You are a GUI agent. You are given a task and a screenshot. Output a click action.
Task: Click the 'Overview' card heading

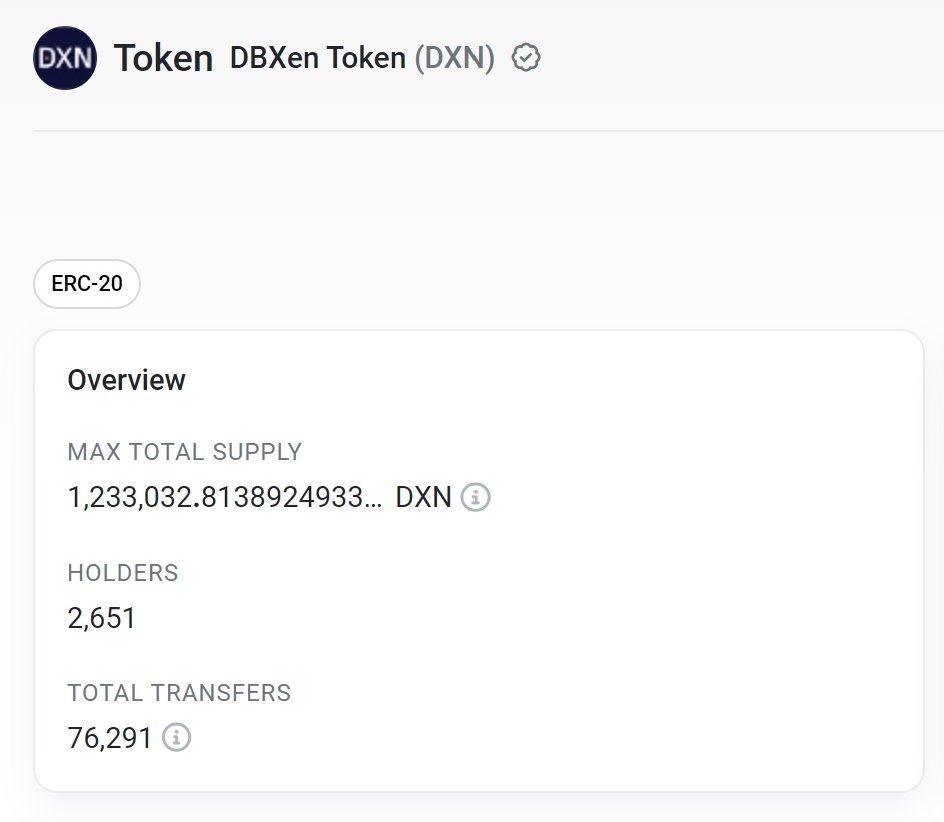click(126, 380)
